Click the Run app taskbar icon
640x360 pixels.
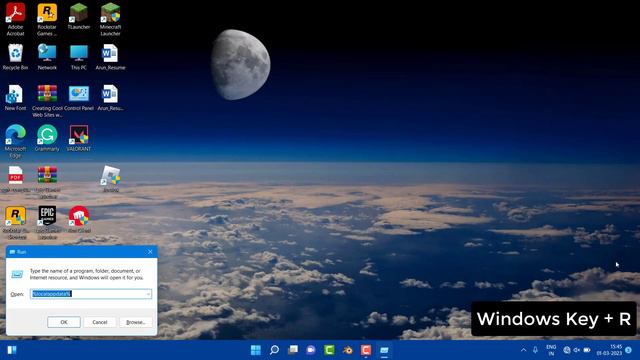tap(384, 350)
